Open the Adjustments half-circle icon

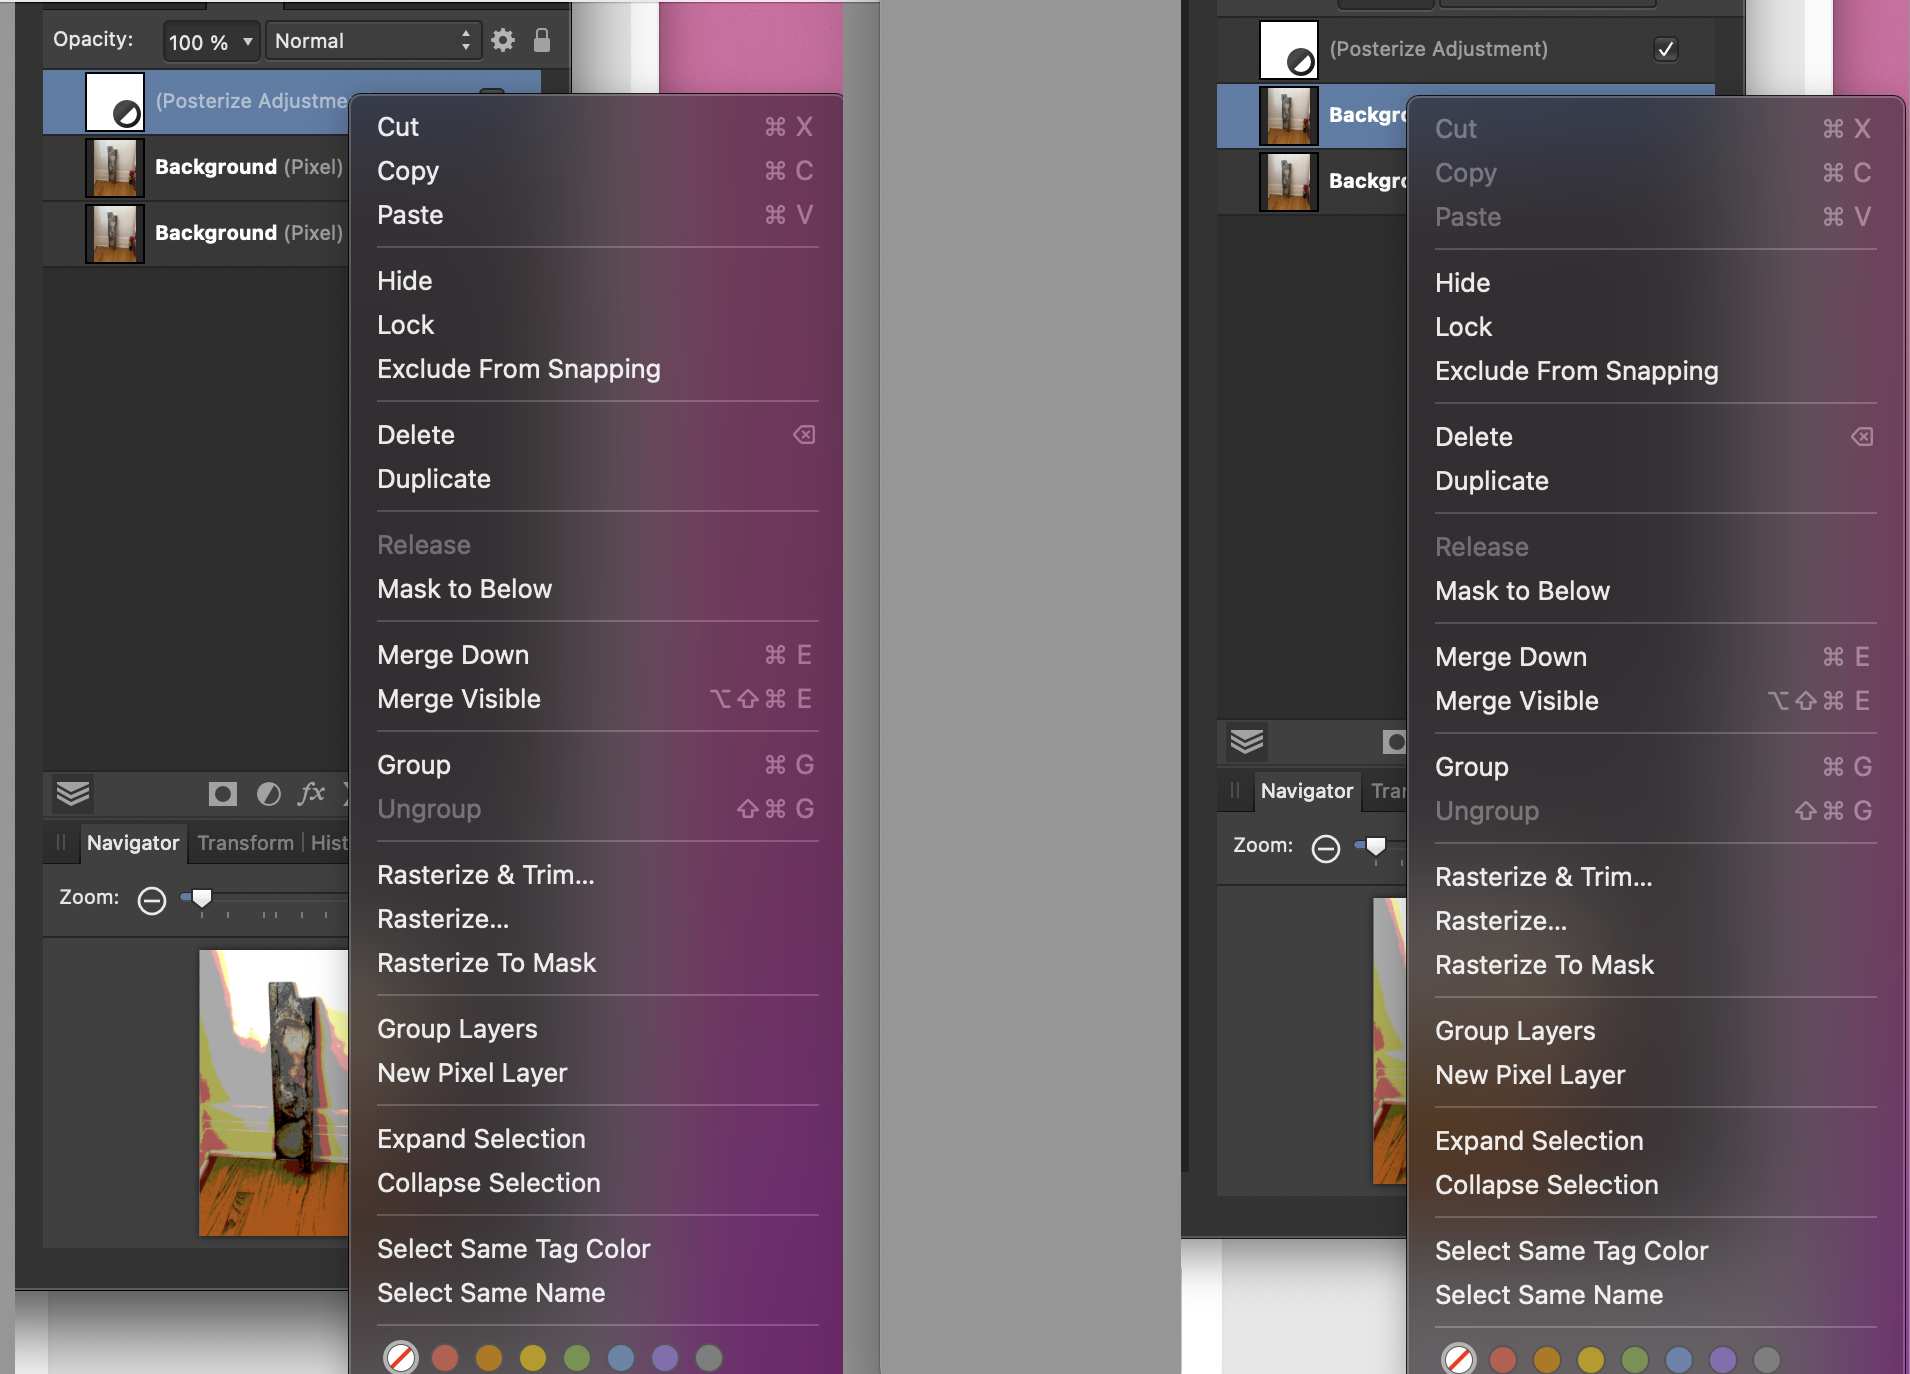[268, 793]
